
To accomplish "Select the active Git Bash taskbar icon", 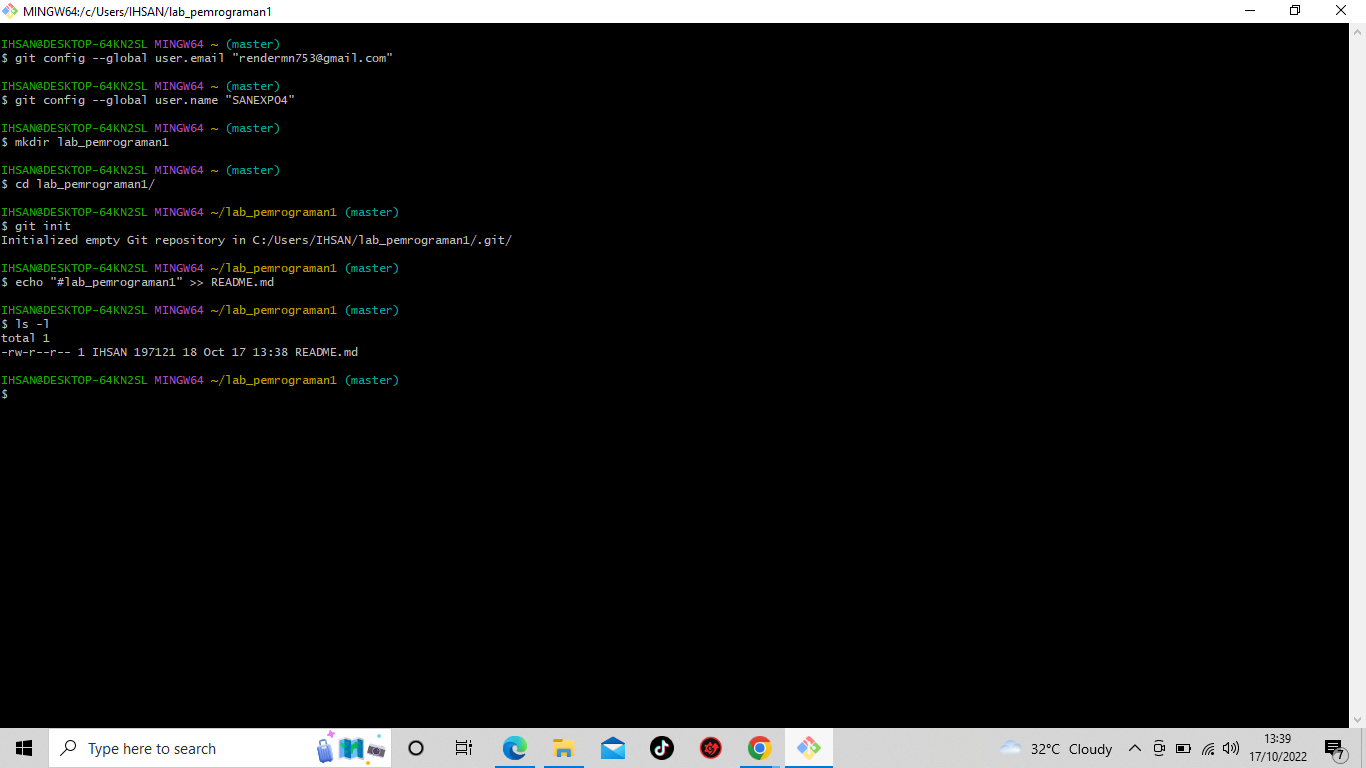I will coord(808,748).
